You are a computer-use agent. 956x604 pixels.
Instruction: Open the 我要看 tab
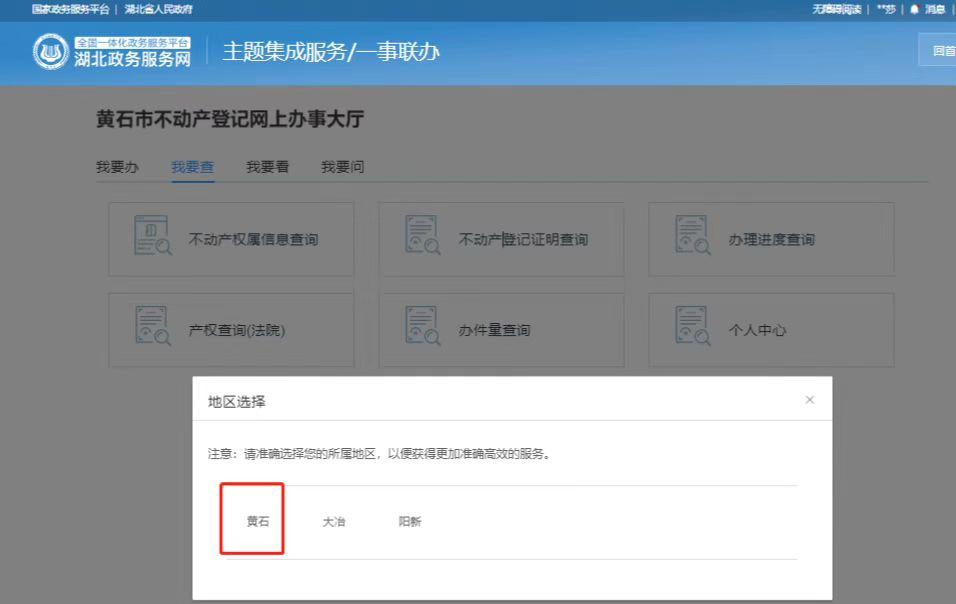pos(267,167)
